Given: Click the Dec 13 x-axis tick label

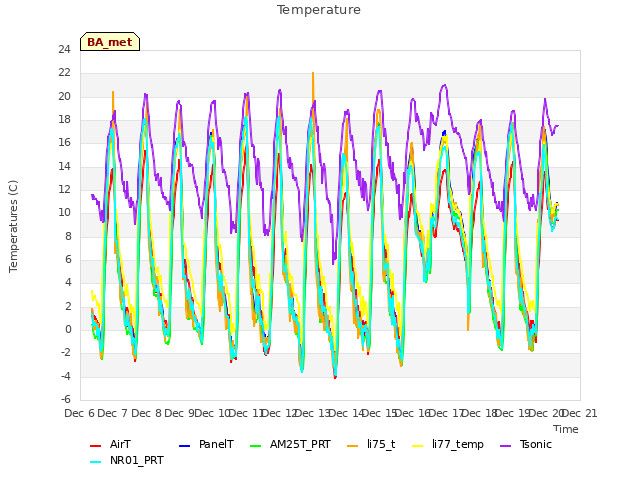Looking at the screenshot, I should coord(313,414).
